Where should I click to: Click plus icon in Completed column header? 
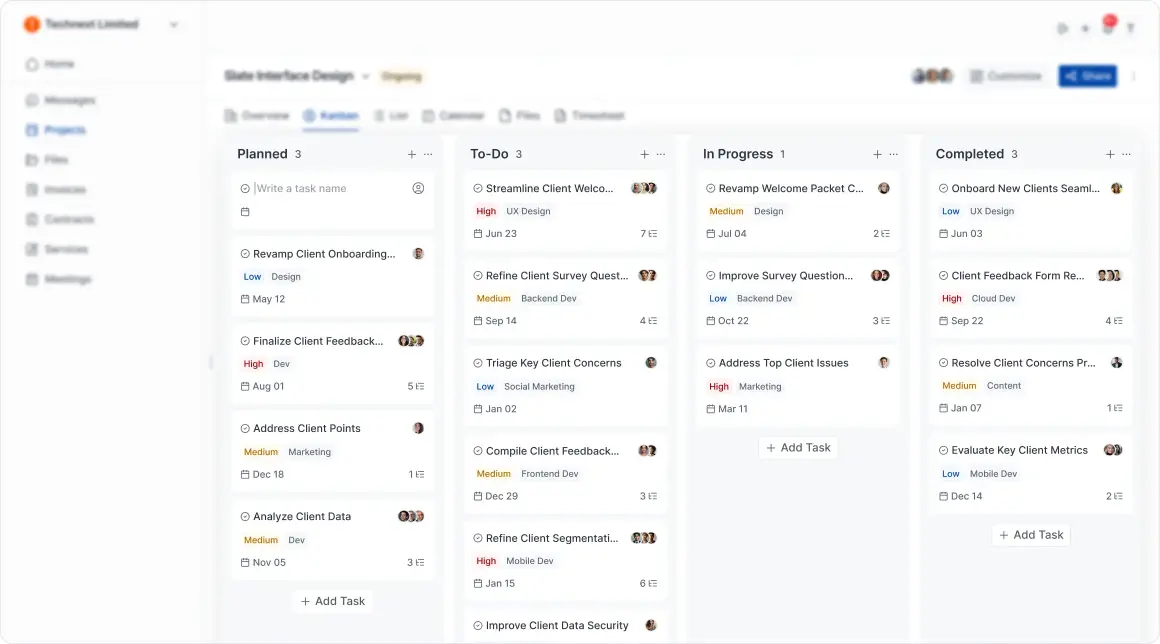coord(1110,155)
